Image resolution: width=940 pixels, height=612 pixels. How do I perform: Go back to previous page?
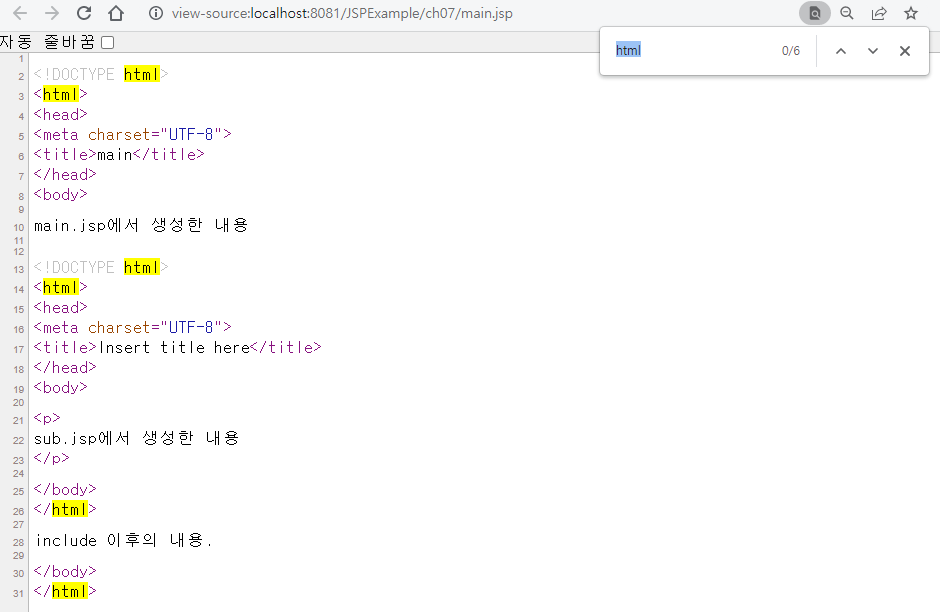20,13
